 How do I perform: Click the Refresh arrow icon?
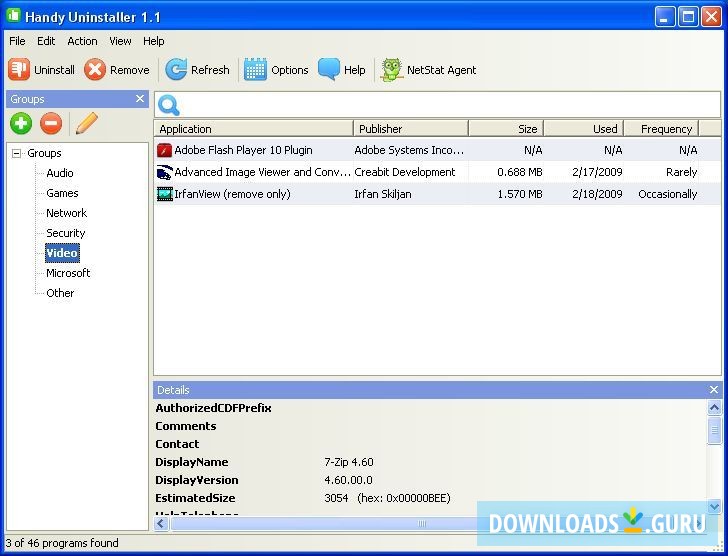(x=176, y=70)
